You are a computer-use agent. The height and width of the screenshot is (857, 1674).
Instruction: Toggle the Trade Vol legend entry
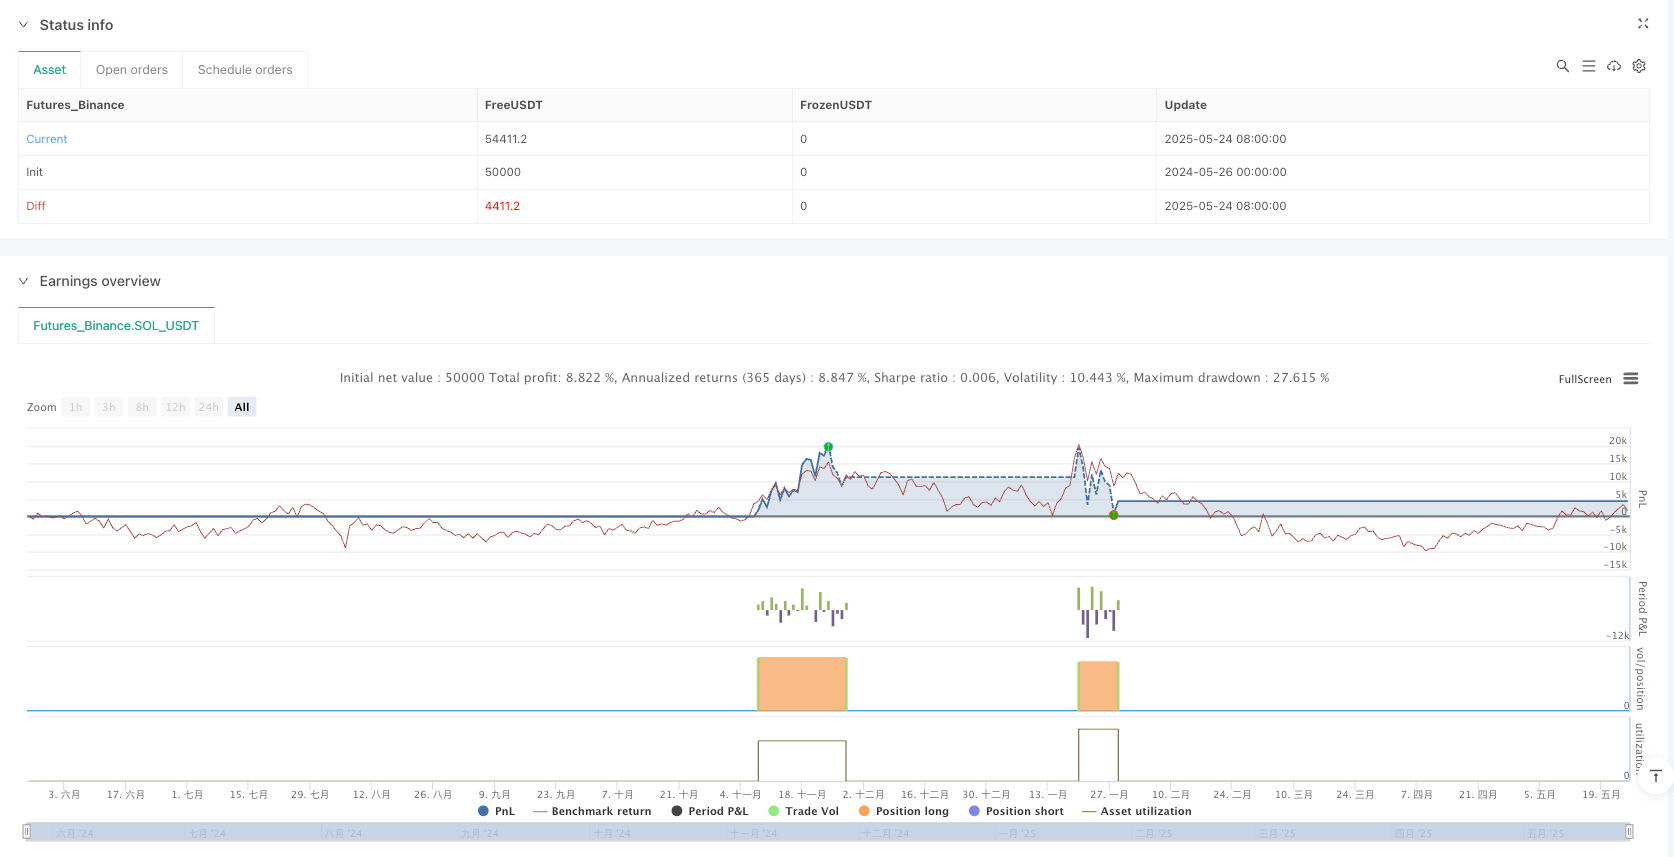tap(803, 811)
